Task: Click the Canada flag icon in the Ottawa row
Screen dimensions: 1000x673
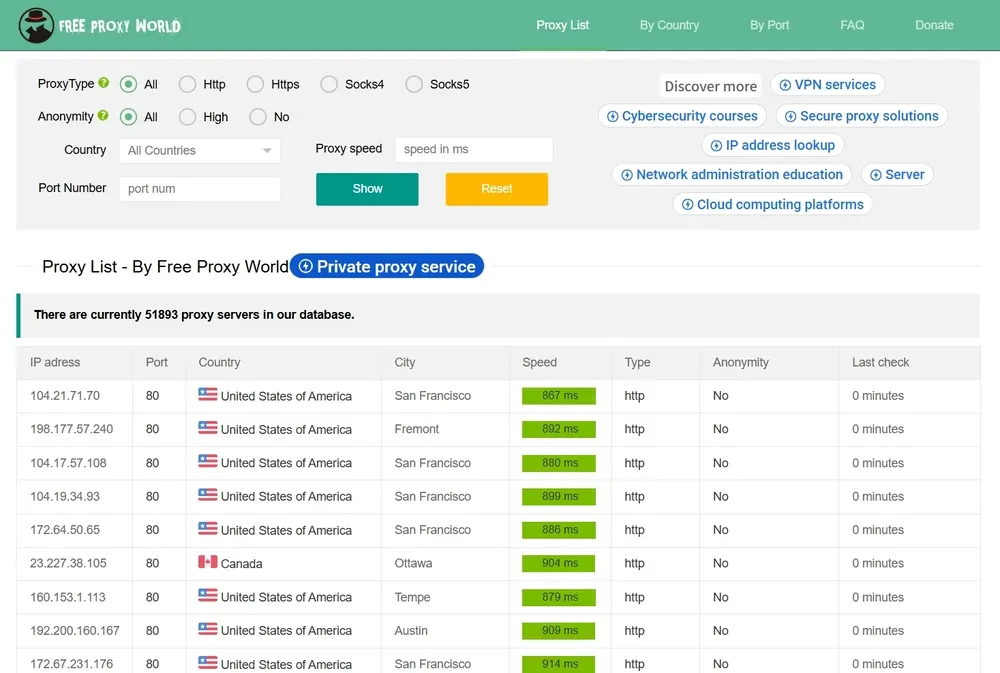Action: [208, 563]
